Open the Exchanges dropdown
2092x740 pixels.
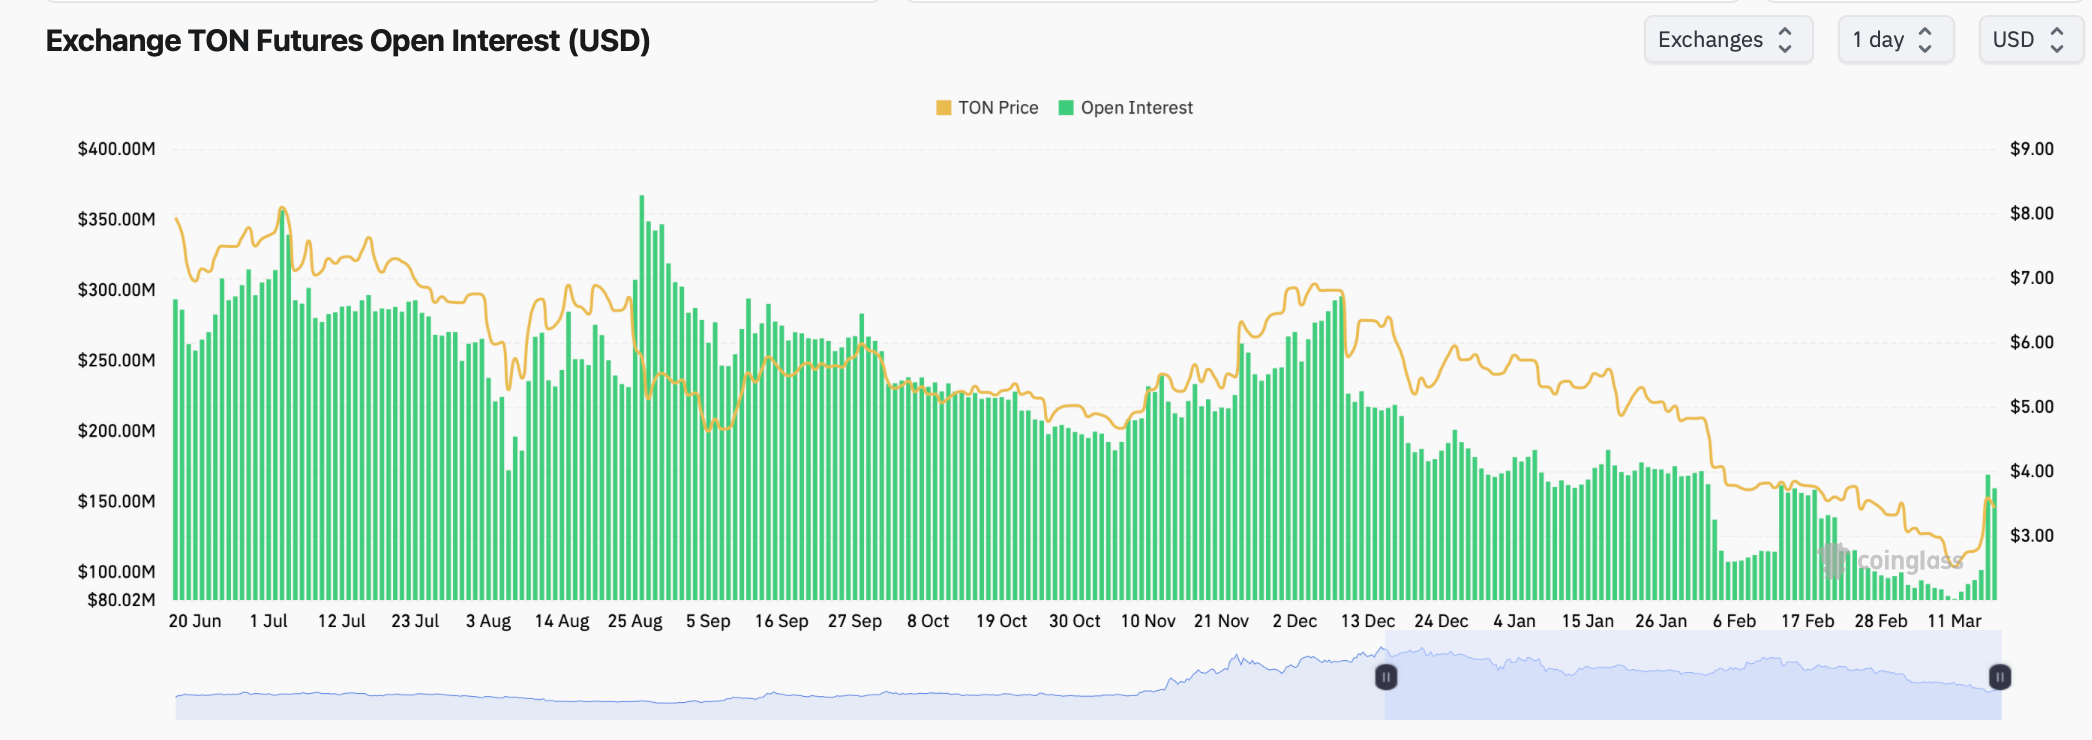(x=1728, y=40)
